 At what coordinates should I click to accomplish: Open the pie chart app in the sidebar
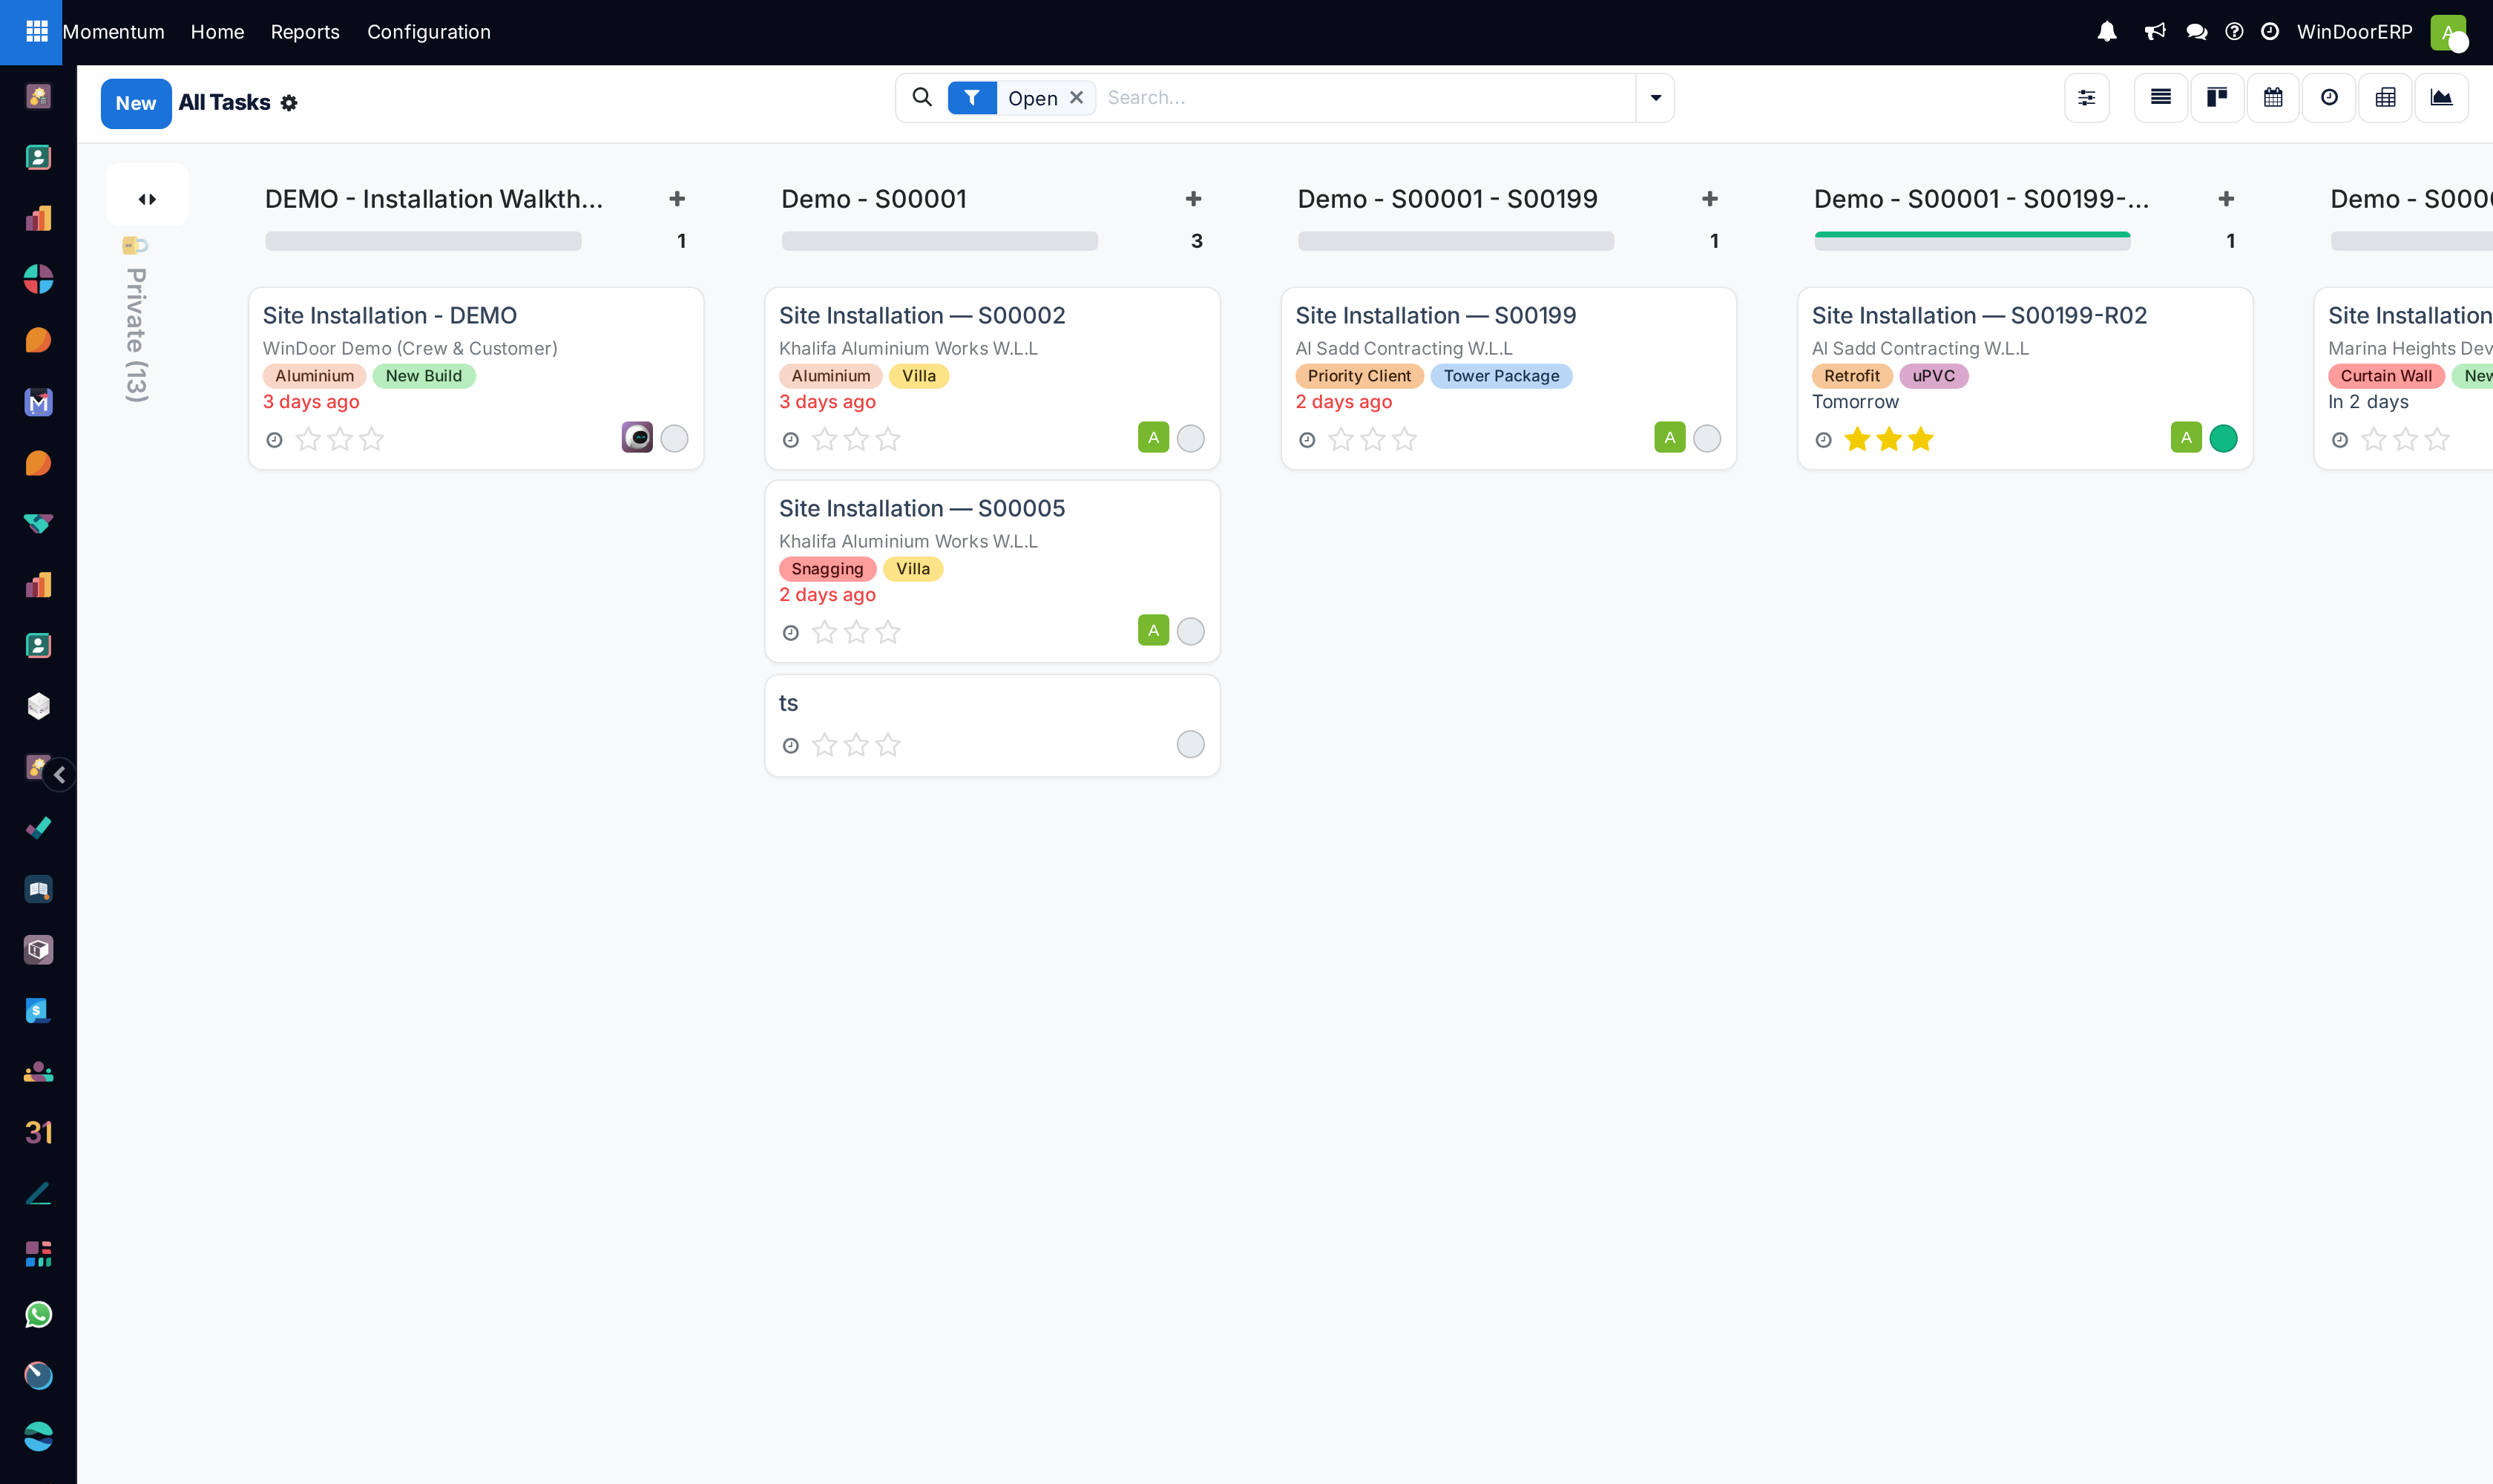(38, 279)
